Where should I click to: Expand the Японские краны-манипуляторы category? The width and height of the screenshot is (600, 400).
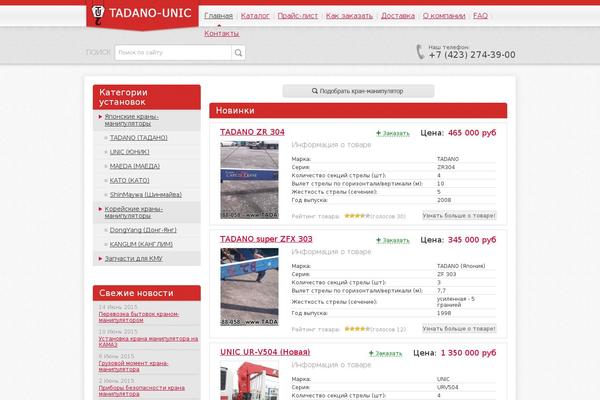click(131, 120)
